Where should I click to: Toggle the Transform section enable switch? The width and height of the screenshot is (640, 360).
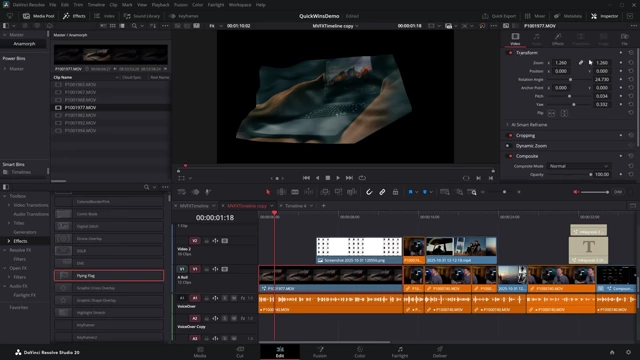tap(510, 53)
